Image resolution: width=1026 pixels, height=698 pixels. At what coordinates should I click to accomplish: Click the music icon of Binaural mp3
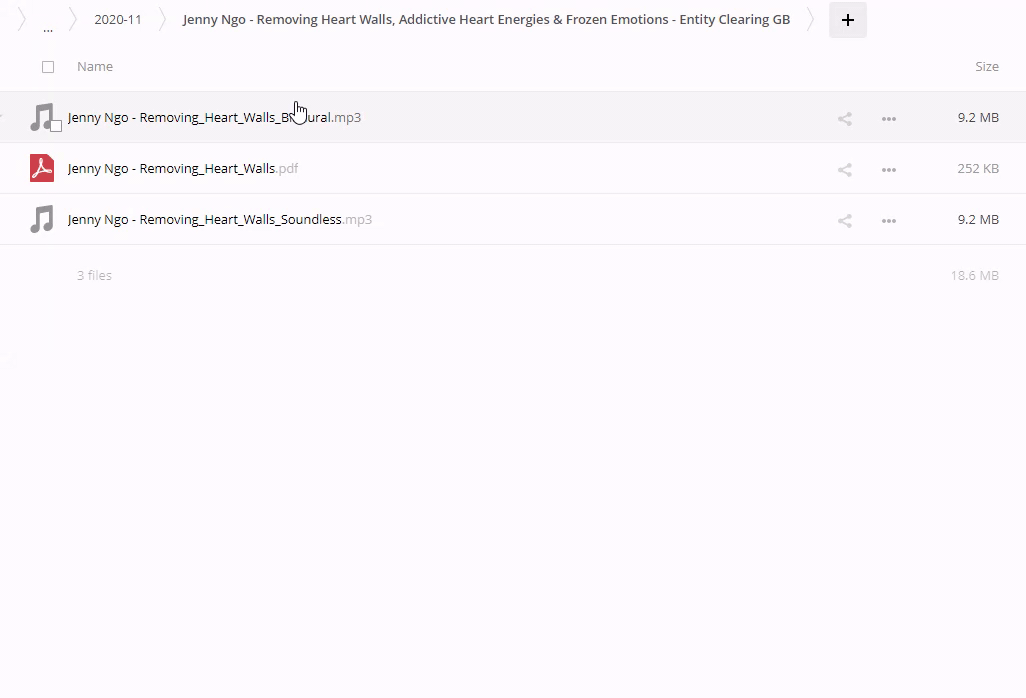[40, 115]
